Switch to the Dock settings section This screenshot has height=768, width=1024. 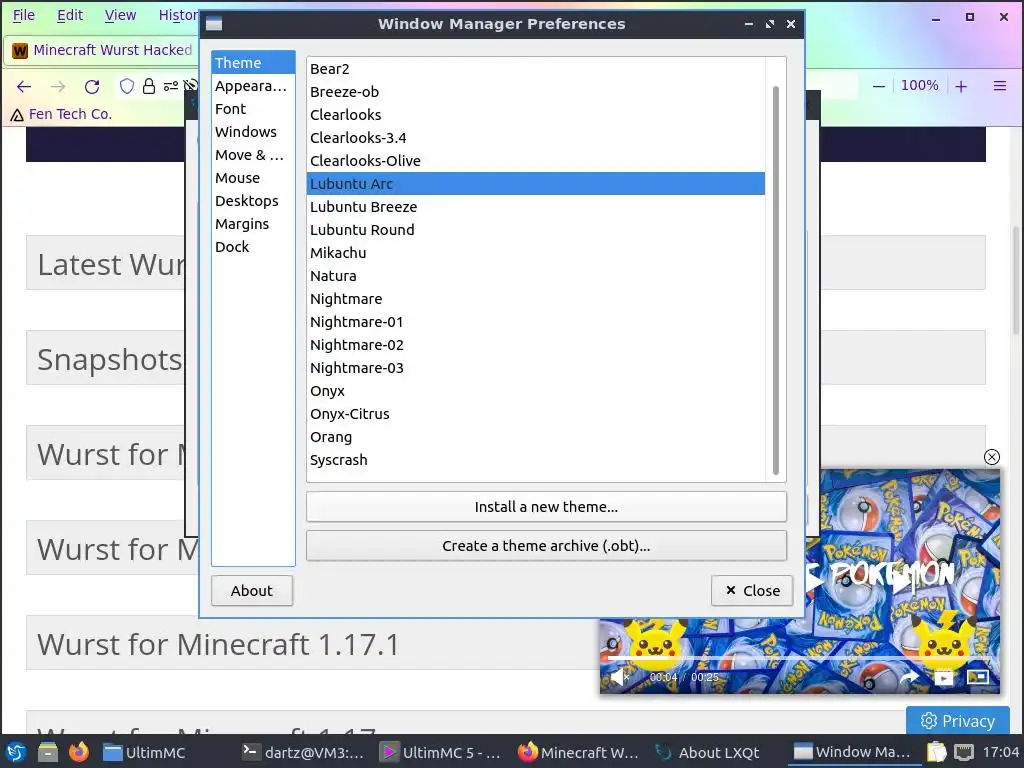pyautogui.click(x=253, y=247)
